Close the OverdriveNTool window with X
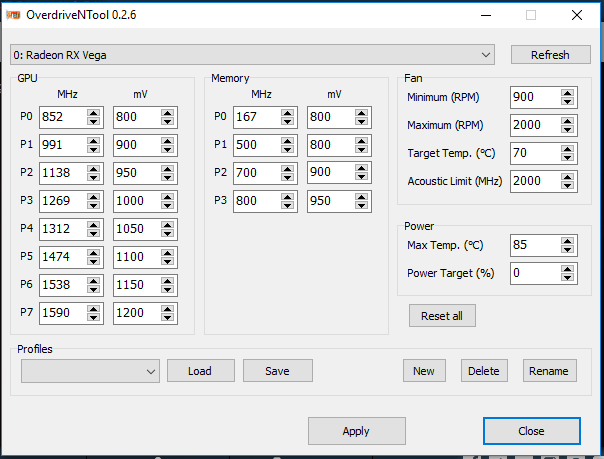The image size is (604, 459). (577, 15)
